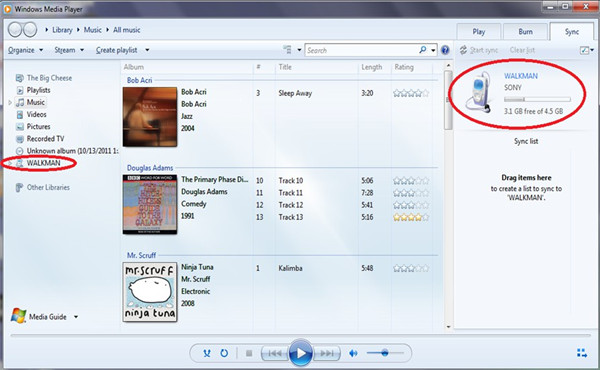Switch to the Sync tab

tap(572, 32)
